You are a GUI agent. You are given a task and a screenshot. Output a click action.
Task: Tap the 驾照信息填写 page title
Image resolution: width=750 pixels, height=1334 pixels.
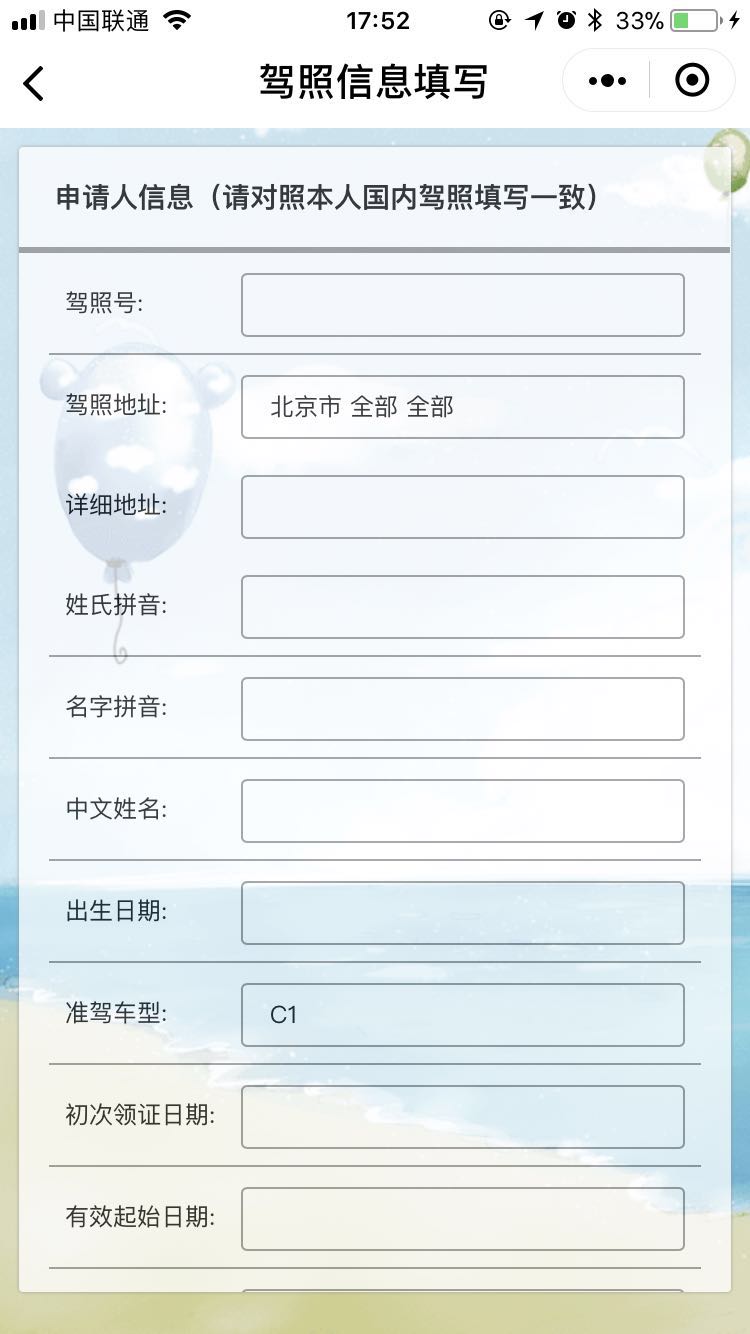pyautogui.click(x=373, y=82)
